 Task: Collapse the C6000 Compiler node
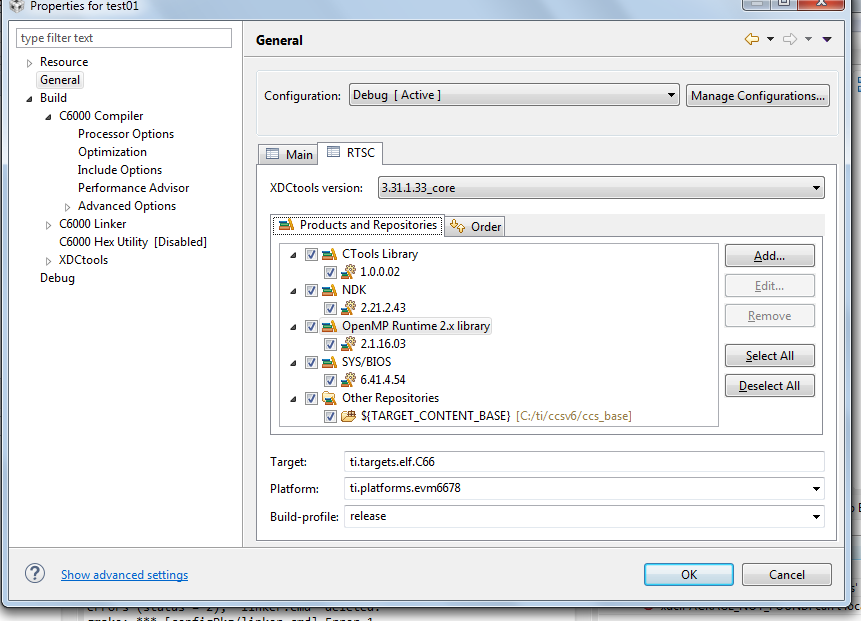pos(48,117)
